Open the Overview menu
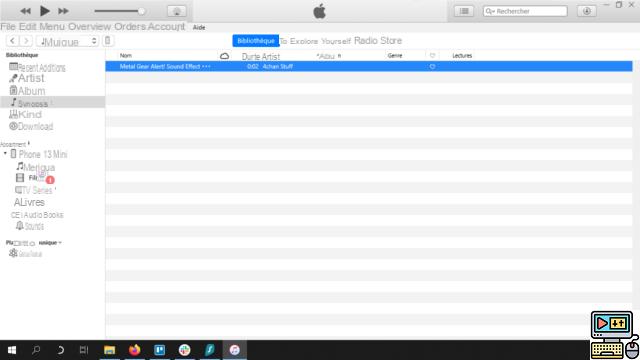 (89, 27)
